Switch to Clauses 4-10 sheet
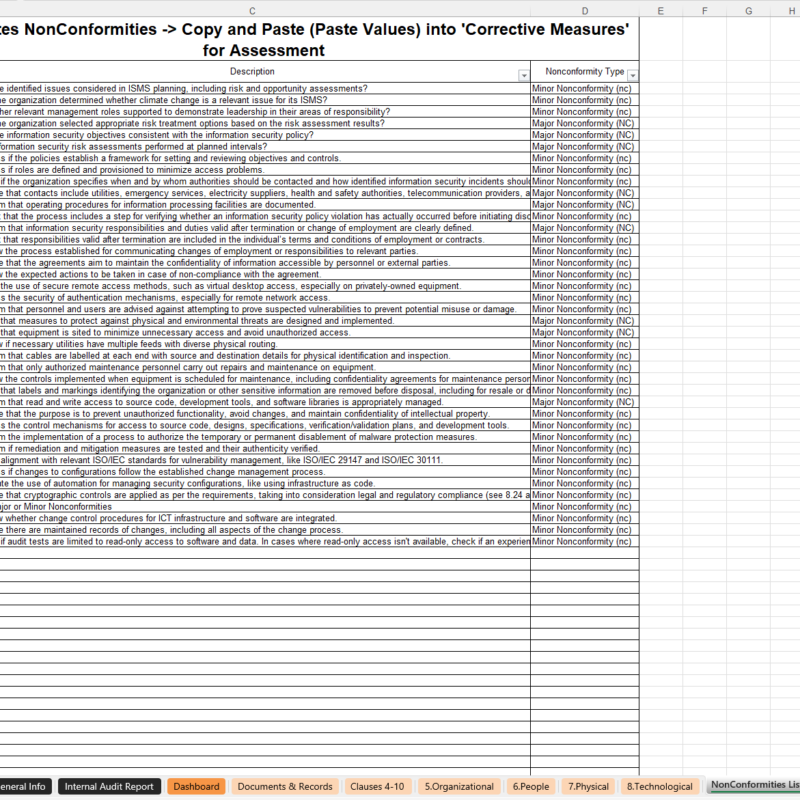 (x=377, y=787)
